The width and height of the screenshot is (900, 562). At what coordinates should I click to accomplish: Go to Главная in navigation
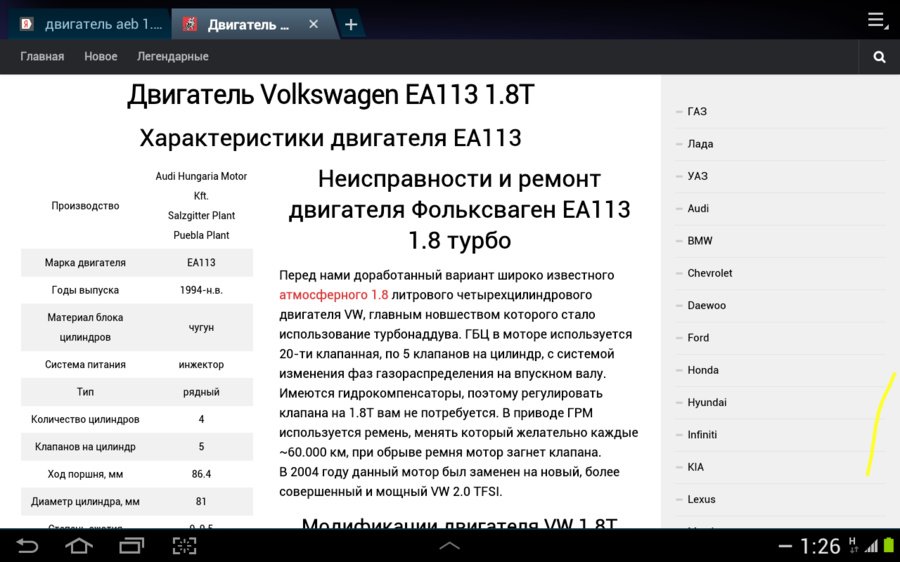click(42, 56)
